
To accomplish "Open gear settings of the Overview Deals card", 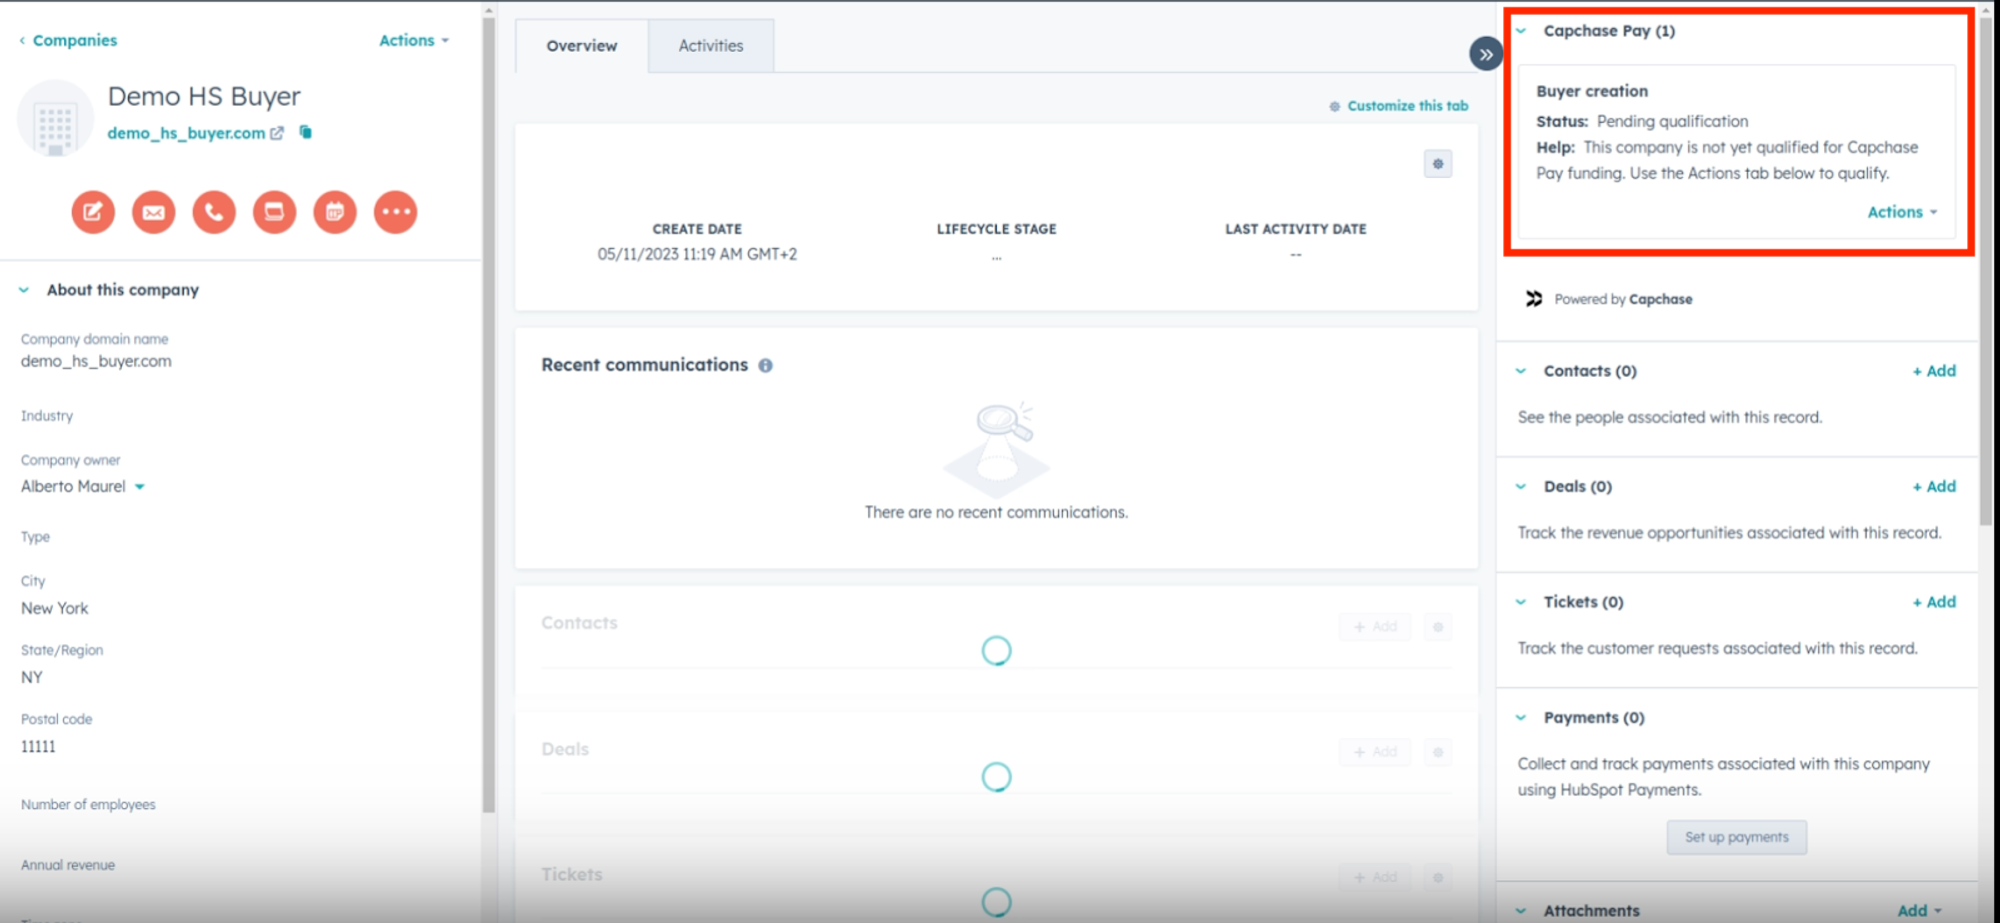I will (1438, 752).
